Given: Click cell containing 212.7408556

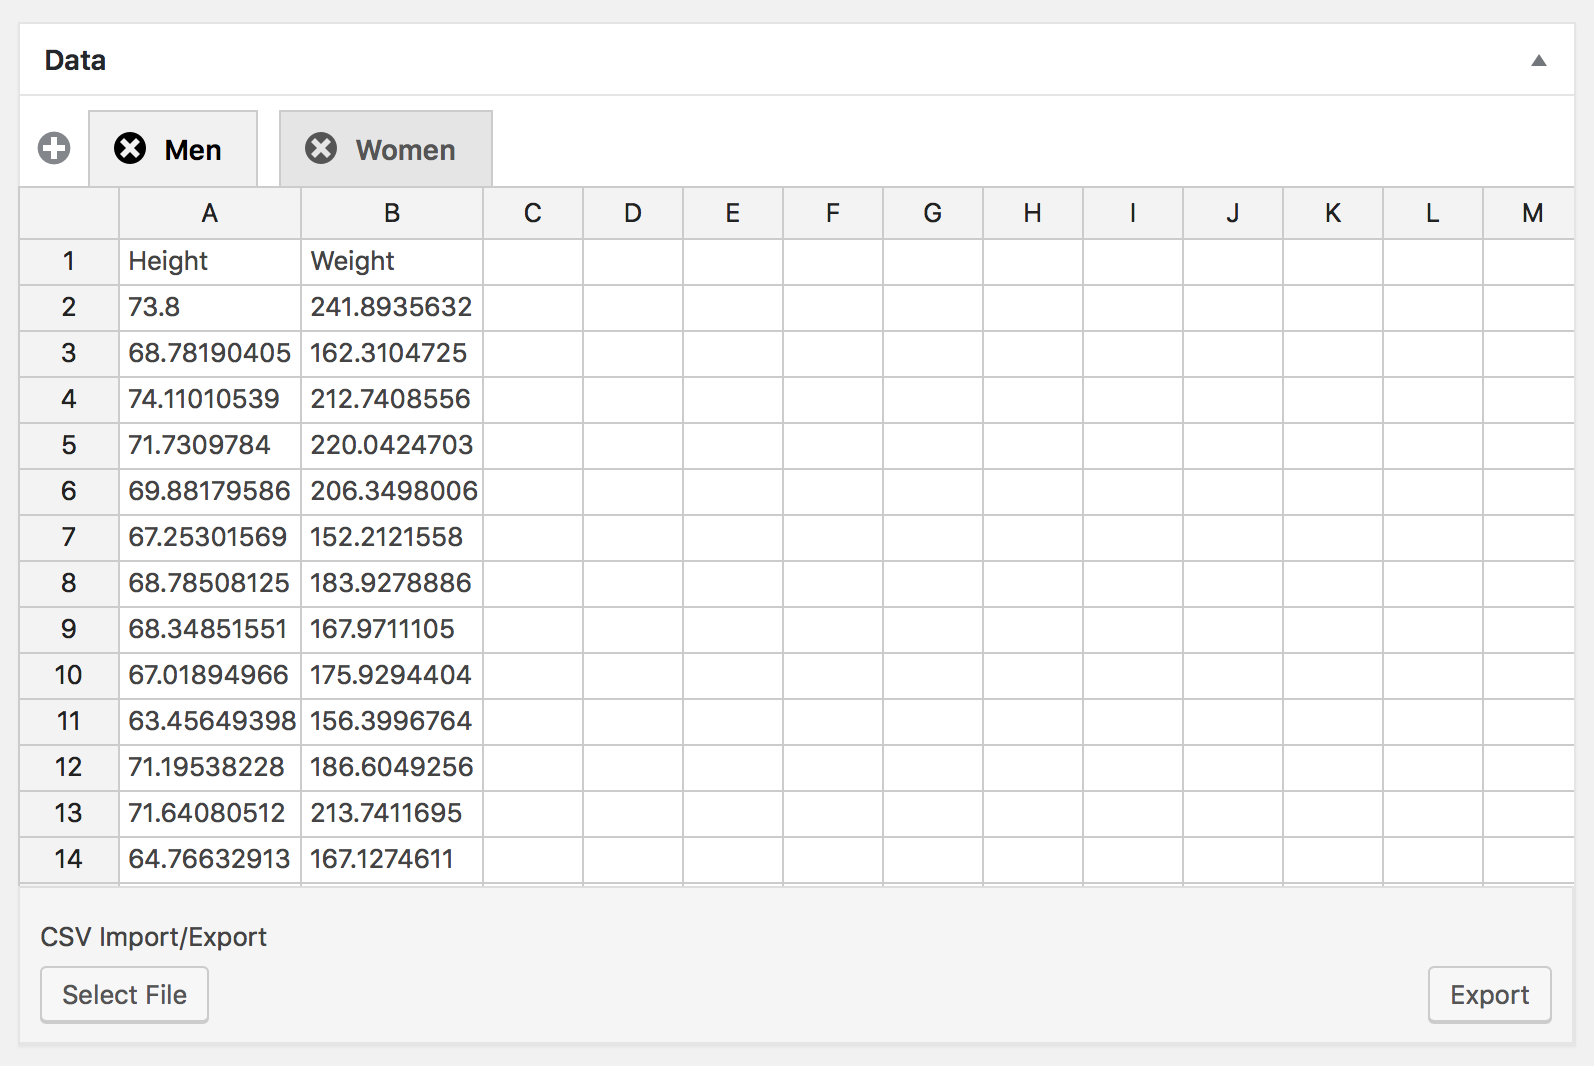Looking at the screenshot, I should [x=392, y=400].
